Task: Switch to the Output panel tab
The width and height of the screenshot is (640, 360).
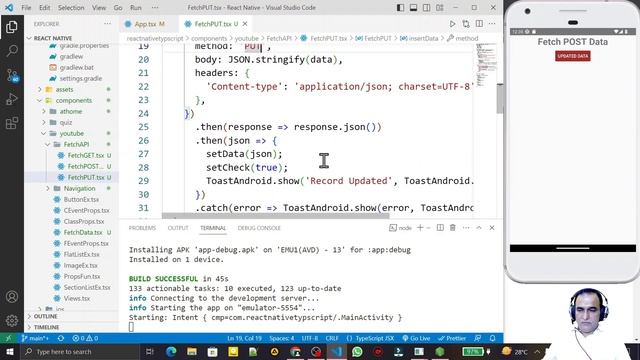Action: pyautogui.click(x=178, y=228)
